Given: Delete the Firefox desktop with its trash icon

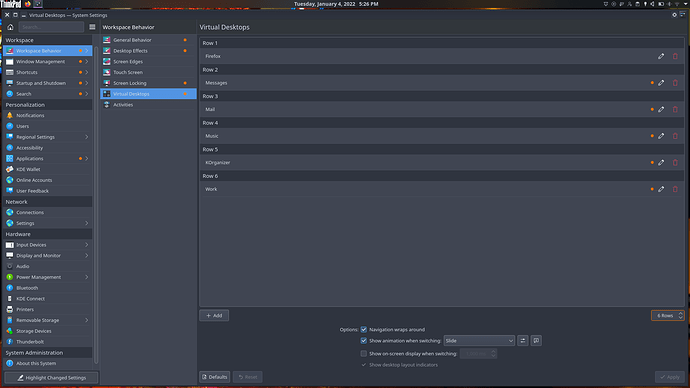Looking at the screenshot, I should (x=675, y=56).
